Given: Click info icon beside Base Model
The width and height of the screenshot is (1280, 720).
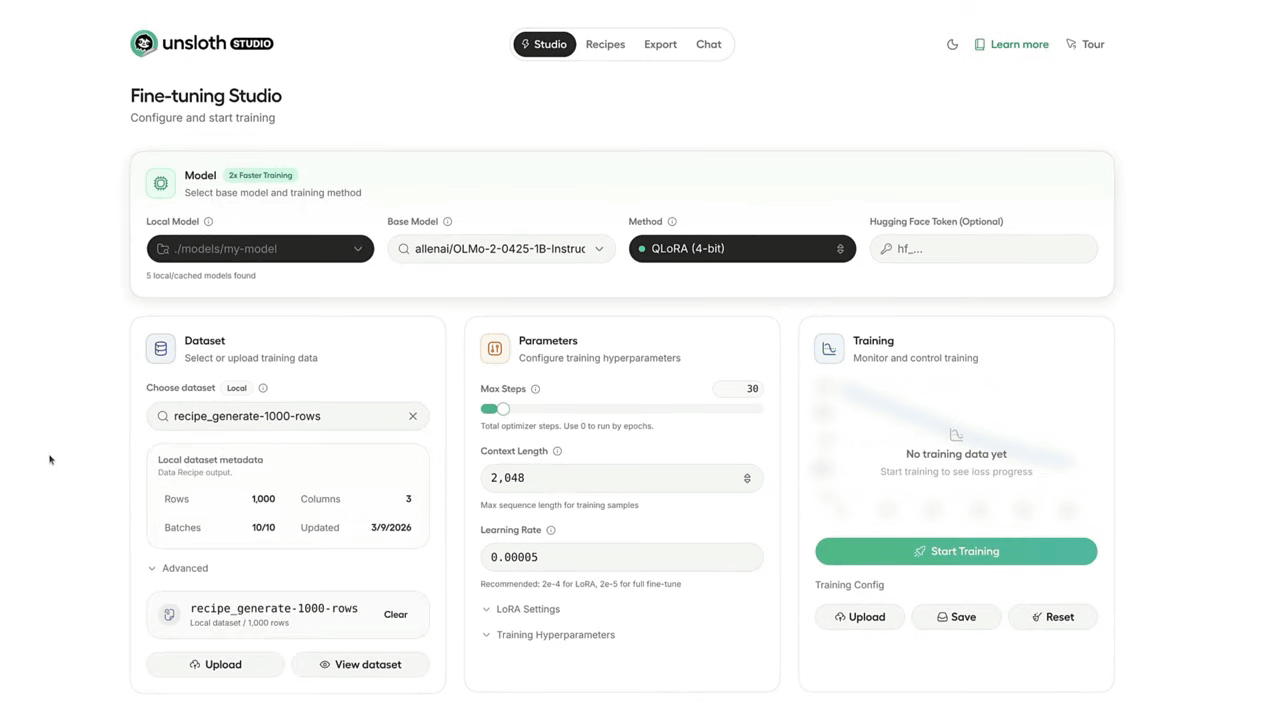Looking at the screenshot, I should pos(447,222).
